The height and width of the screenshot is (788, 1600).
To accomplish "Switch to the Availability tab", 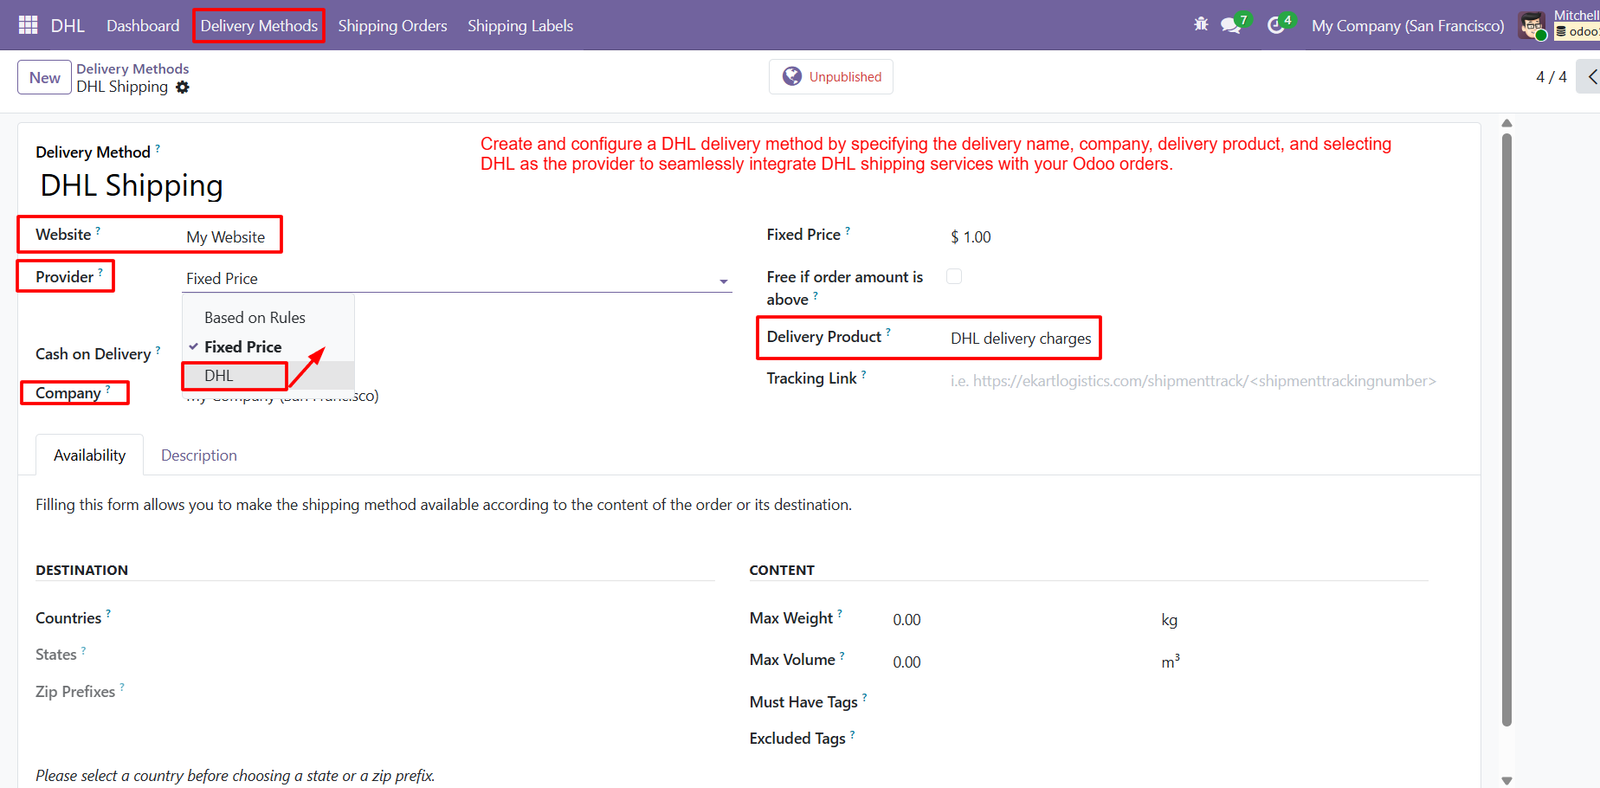I will click(x=90, y=455).
